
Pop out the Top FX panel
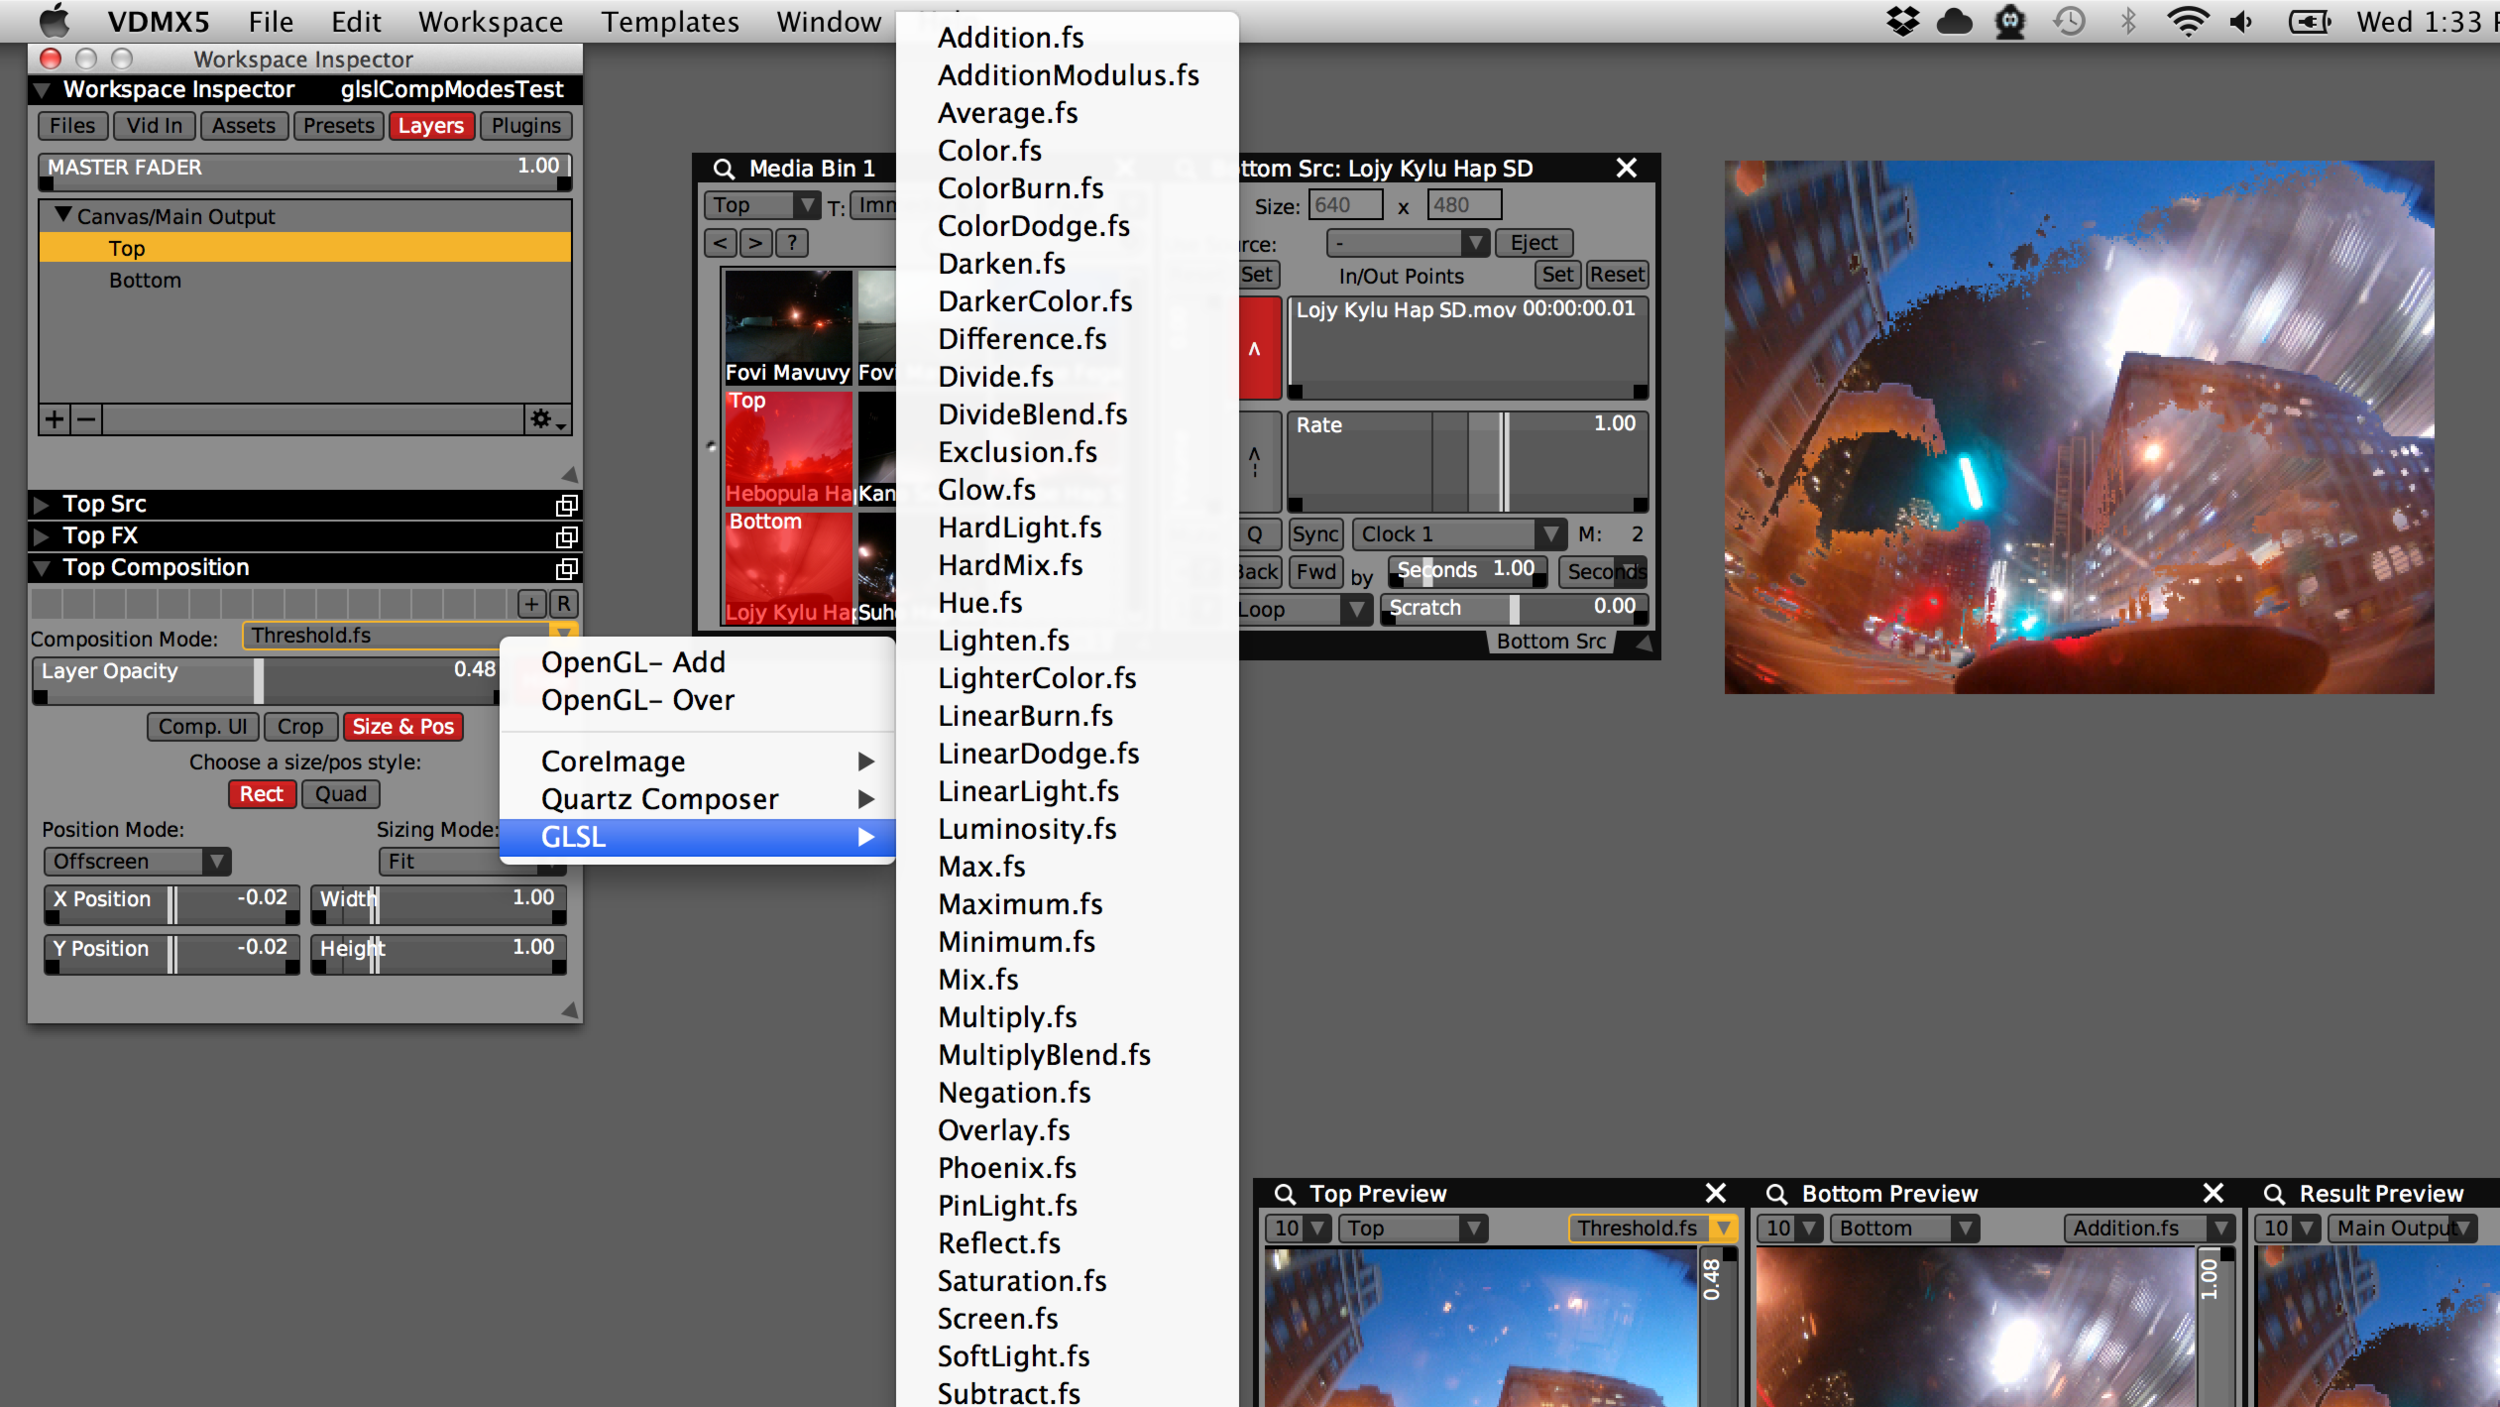tap(566, 537)
